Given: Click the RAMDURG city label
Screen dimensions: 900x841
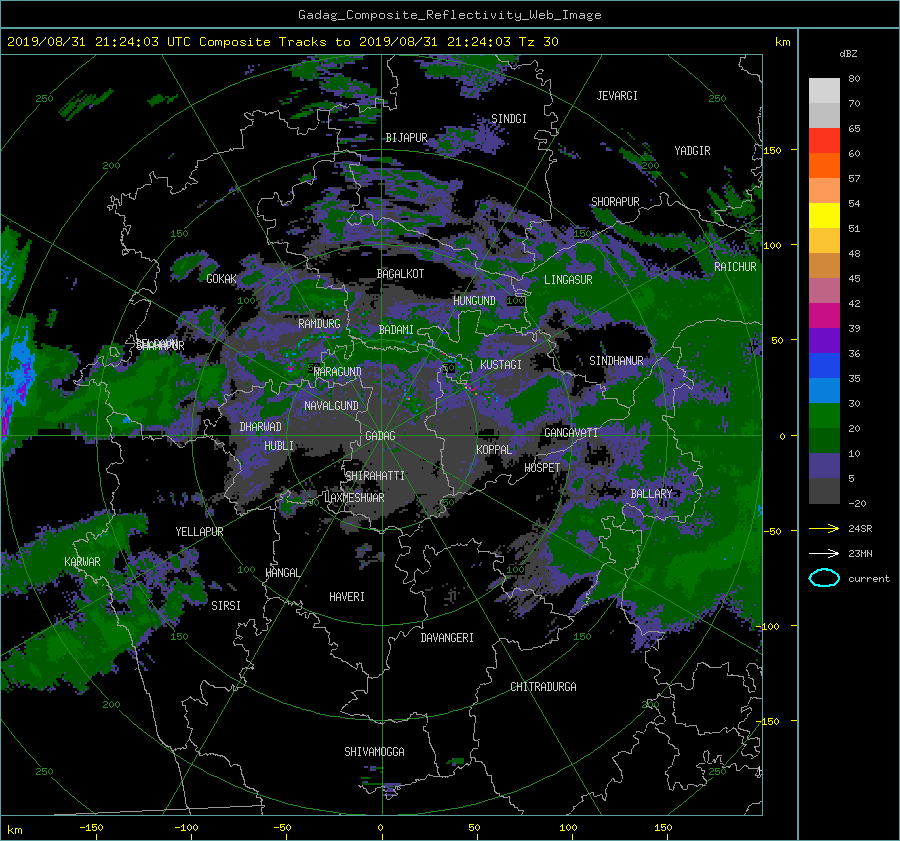Looking at the screenshot, I should [319, 324].
